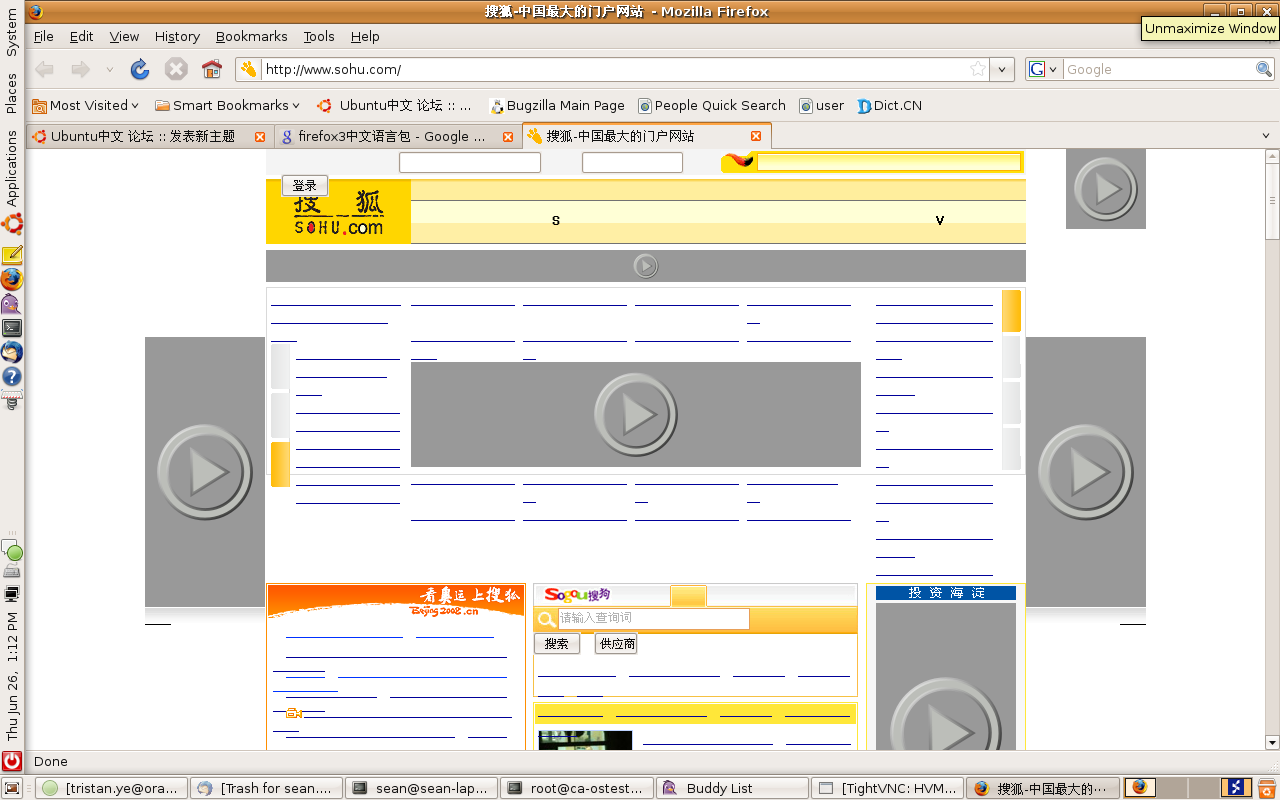Viewport: 1280px width, 800px height.
Task: Click the Sohu.com logo
Action: [x=338, y=212]
